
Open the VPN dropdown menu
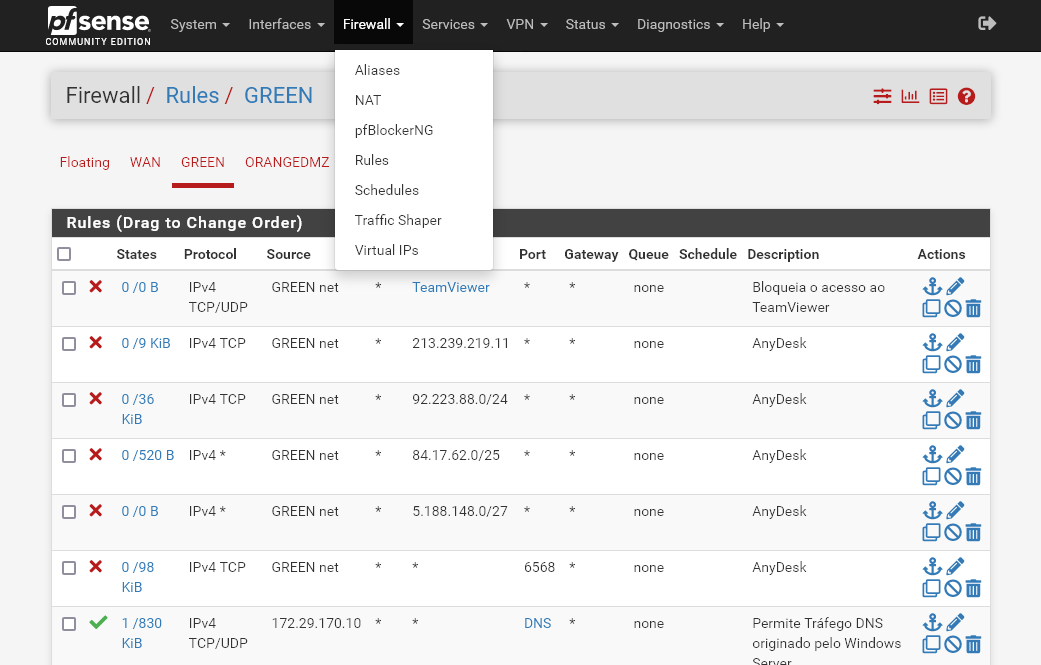[x=527, y=24]
